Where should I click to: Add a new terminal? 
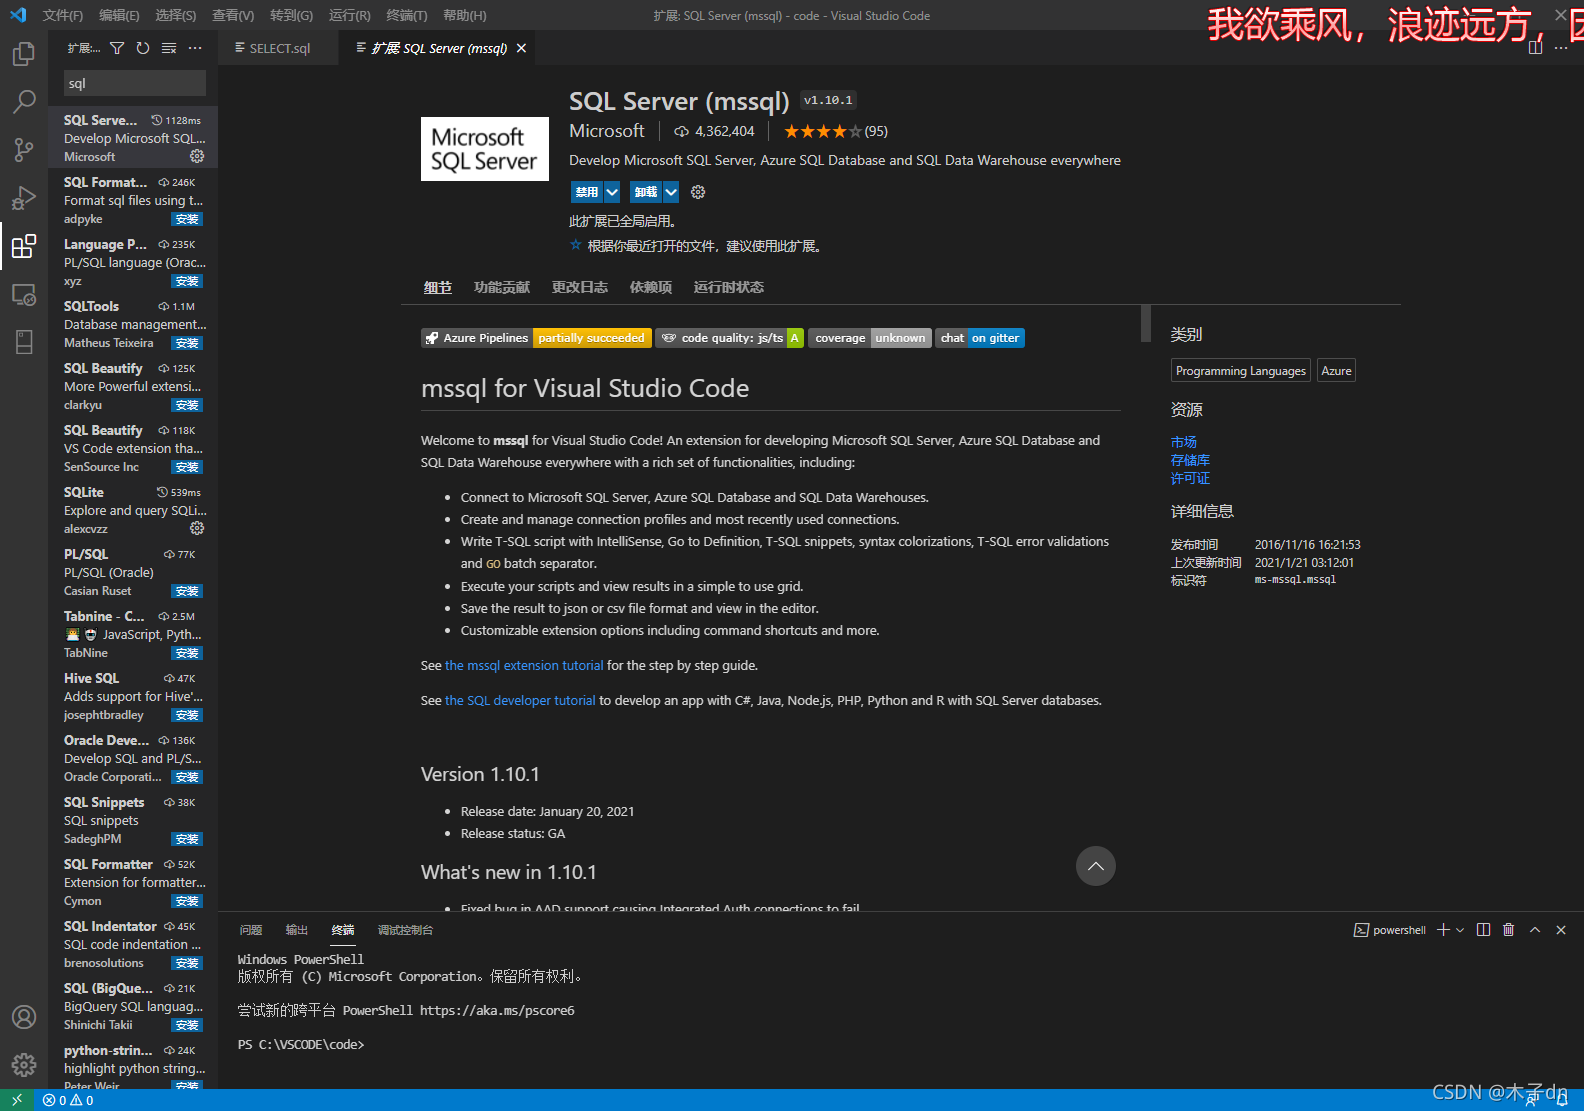[x=1443, y=930]
